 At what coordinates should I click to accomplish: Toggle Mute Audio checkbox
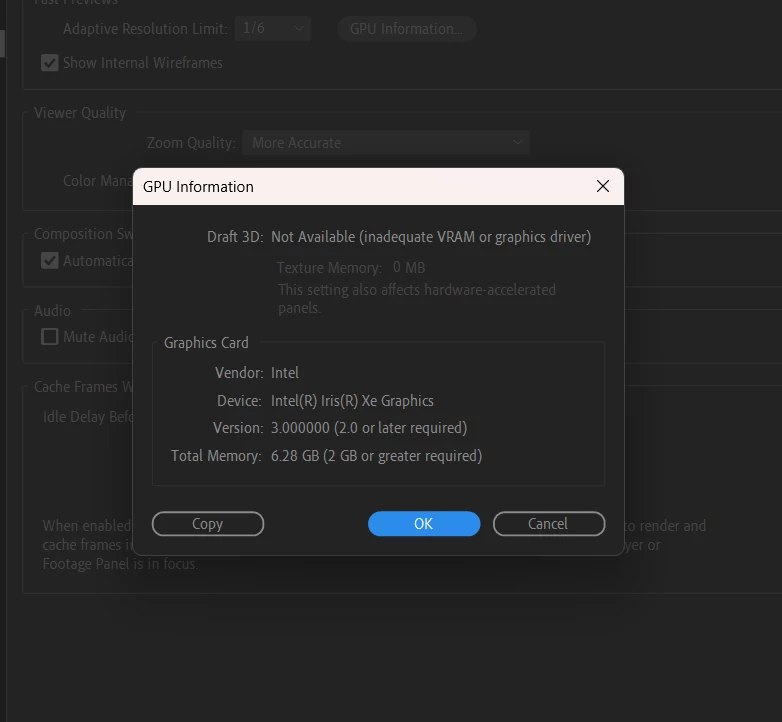click(x=49, y=337)
